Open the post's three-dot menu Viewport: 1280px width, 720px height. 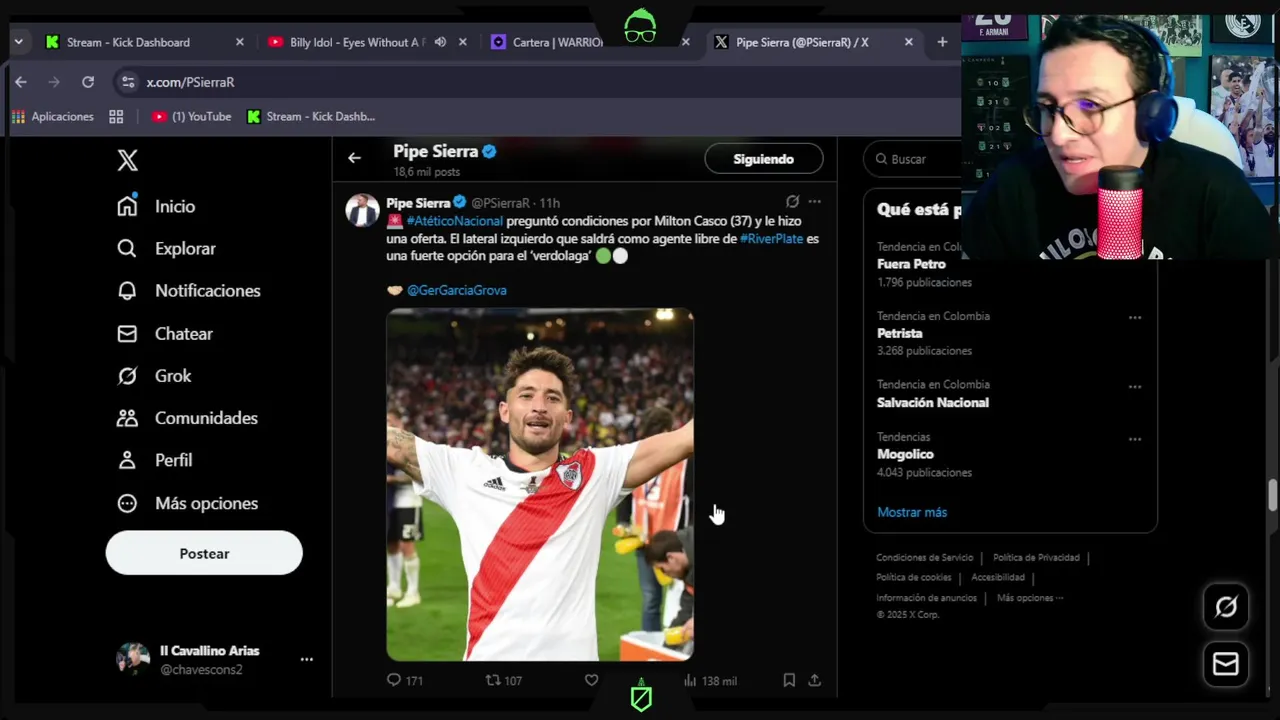(x=814, y=201)
